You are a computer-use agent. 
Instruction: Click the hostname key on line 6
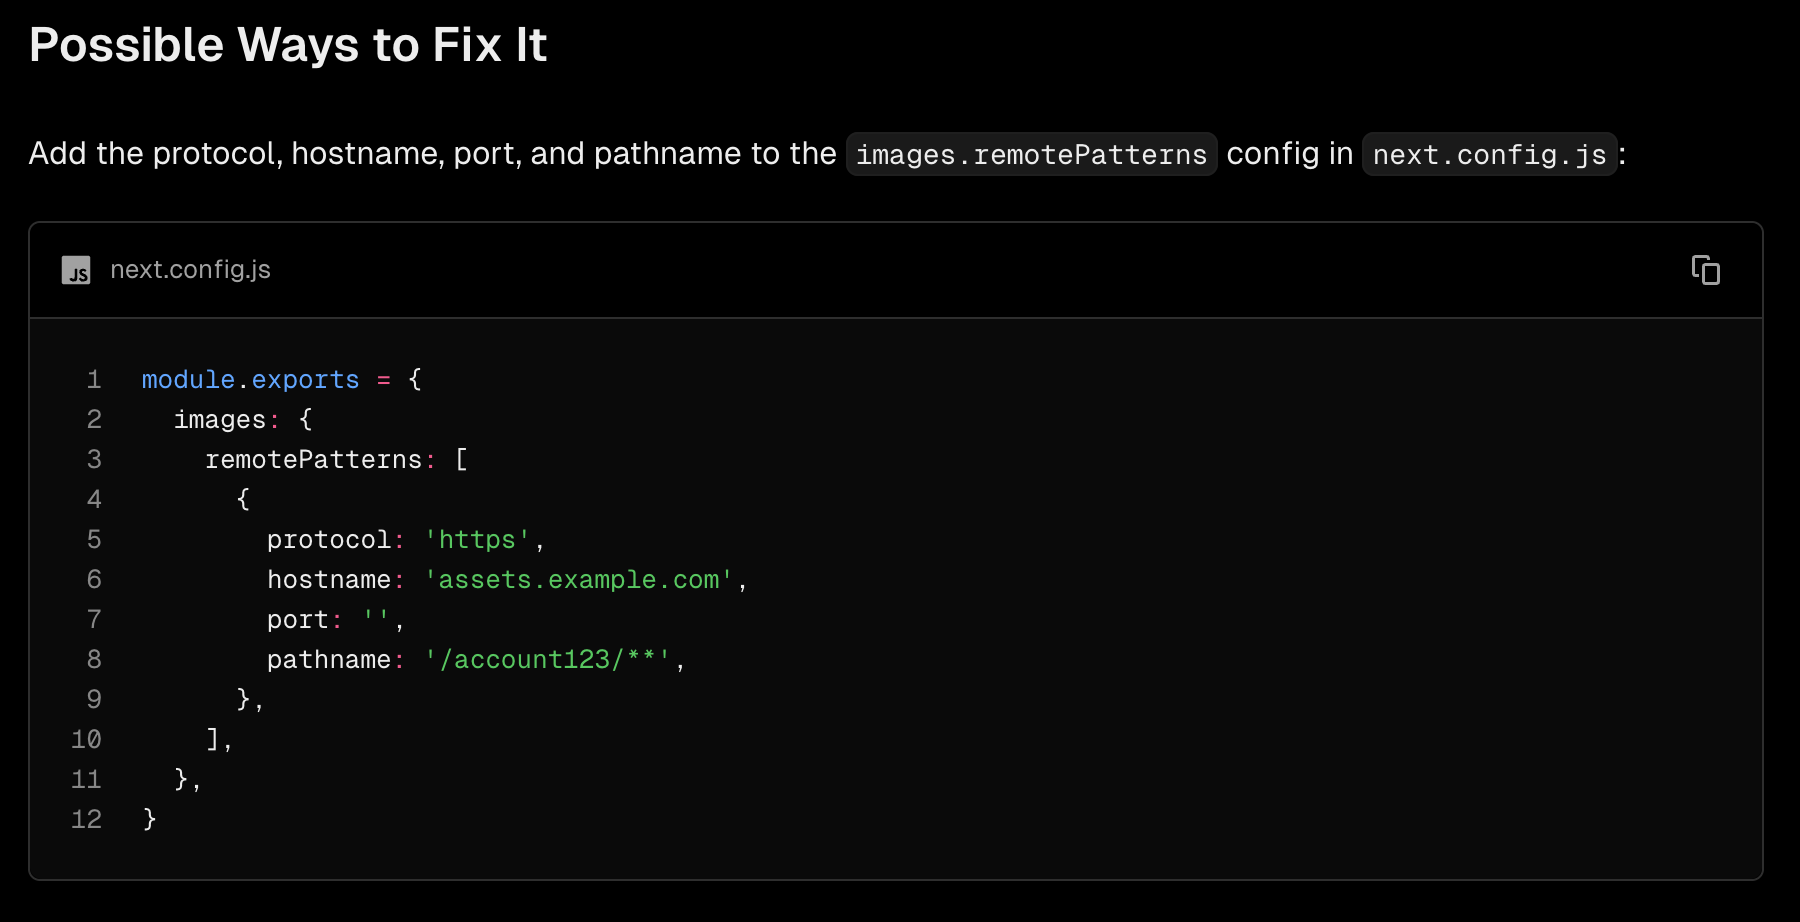[328, 580]
